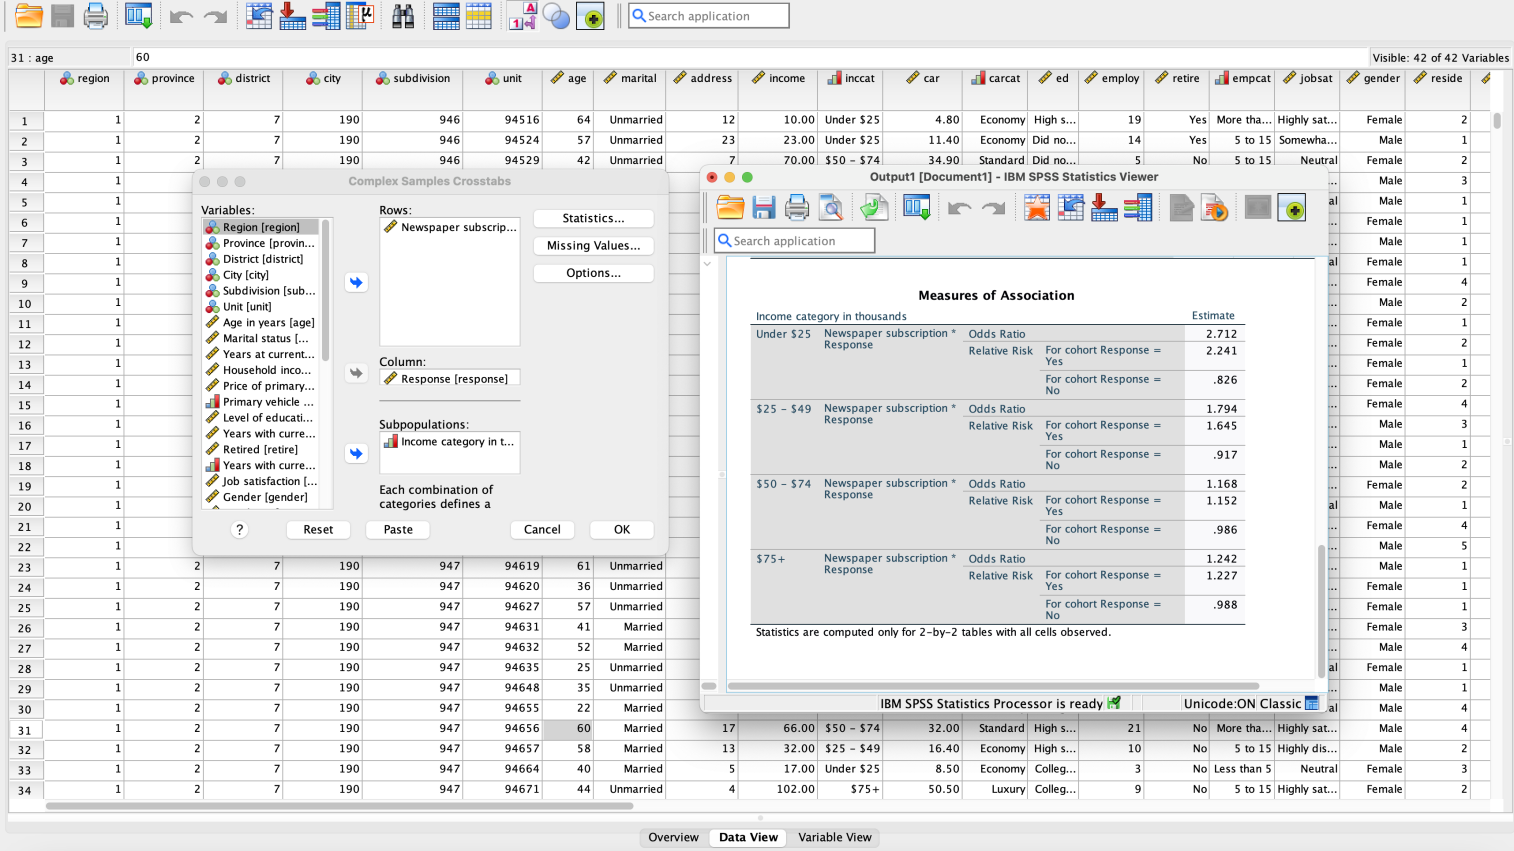Click the jobsat column header
This screenshot has width=1514, height=851.
(1307, 78)
